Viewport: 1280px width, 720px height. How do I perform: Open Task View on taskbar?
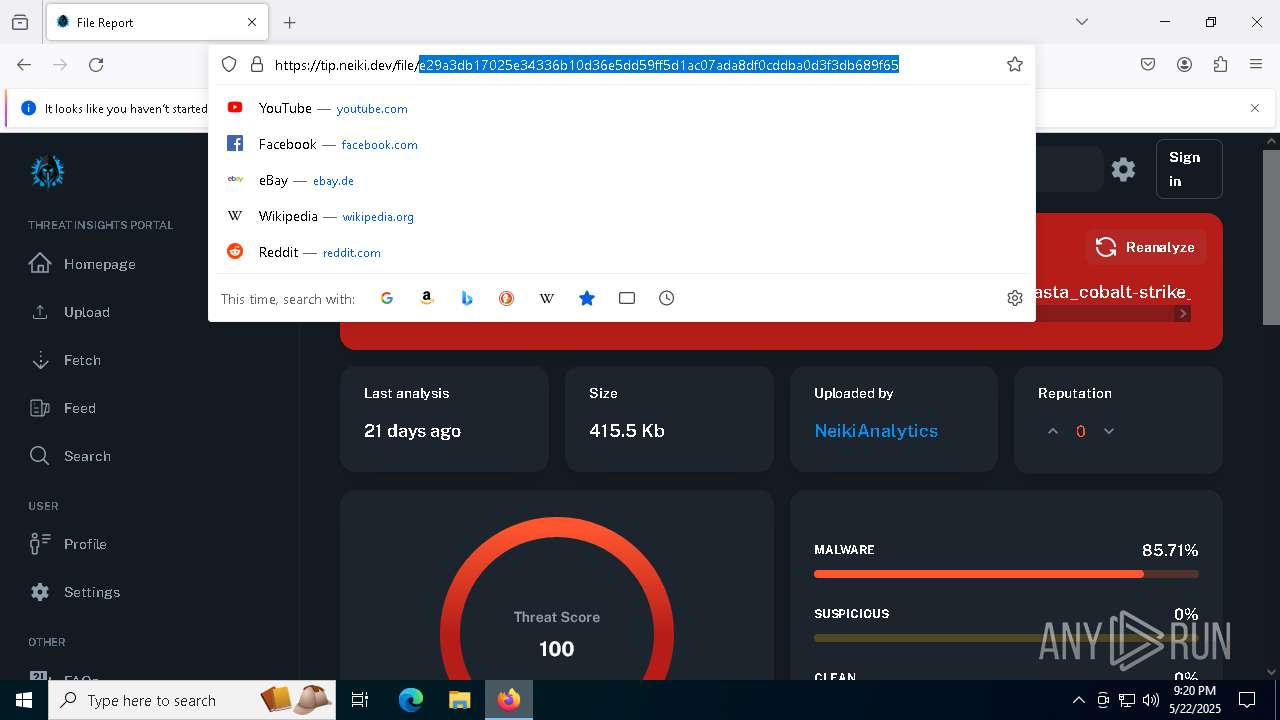click(360, 700)
